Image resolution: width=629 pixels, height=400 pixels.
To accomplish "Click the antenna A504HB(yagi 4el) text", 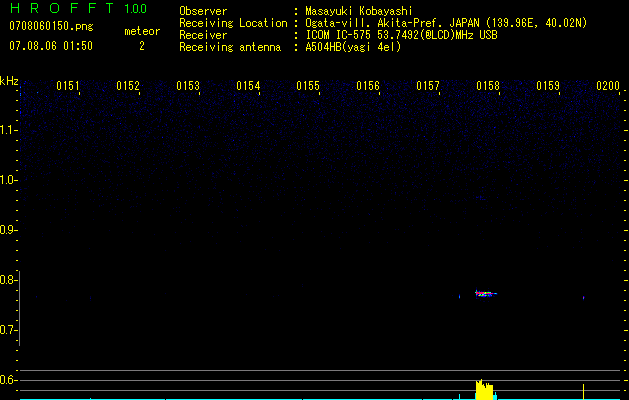I will point(353,47).
